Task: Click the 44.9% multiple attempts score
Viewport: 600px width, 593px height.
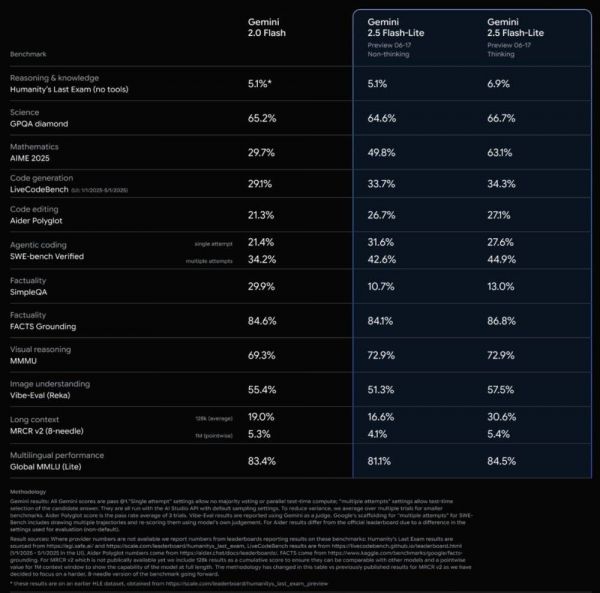Action: click(x=503, y=260)
